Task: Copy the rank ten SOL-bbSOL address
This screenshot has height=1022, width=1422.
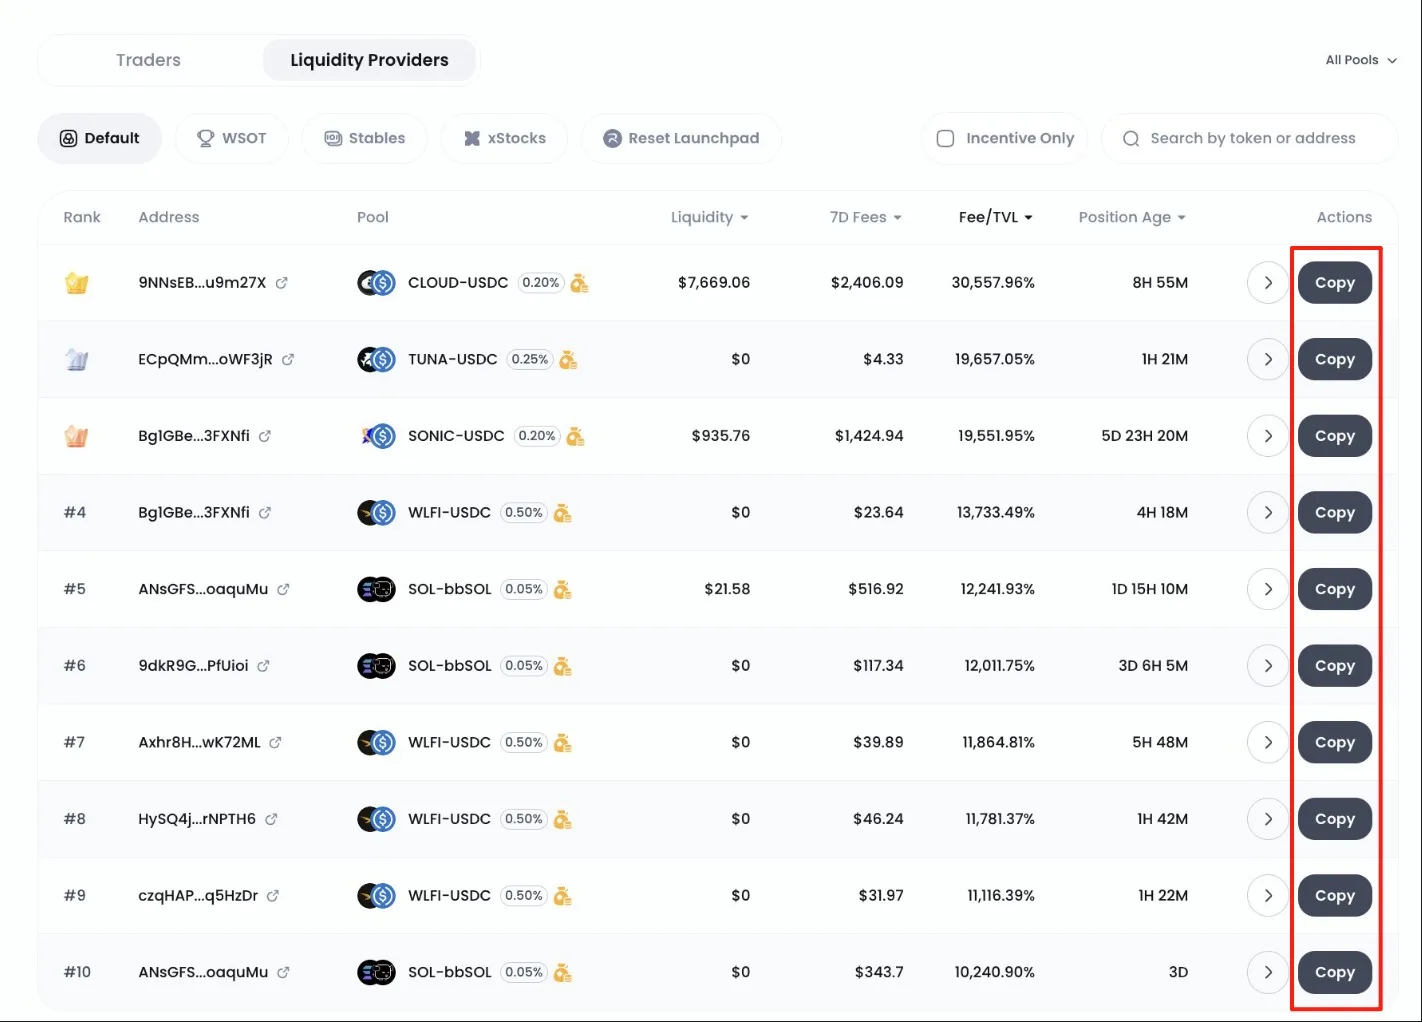Action: 1335,971
